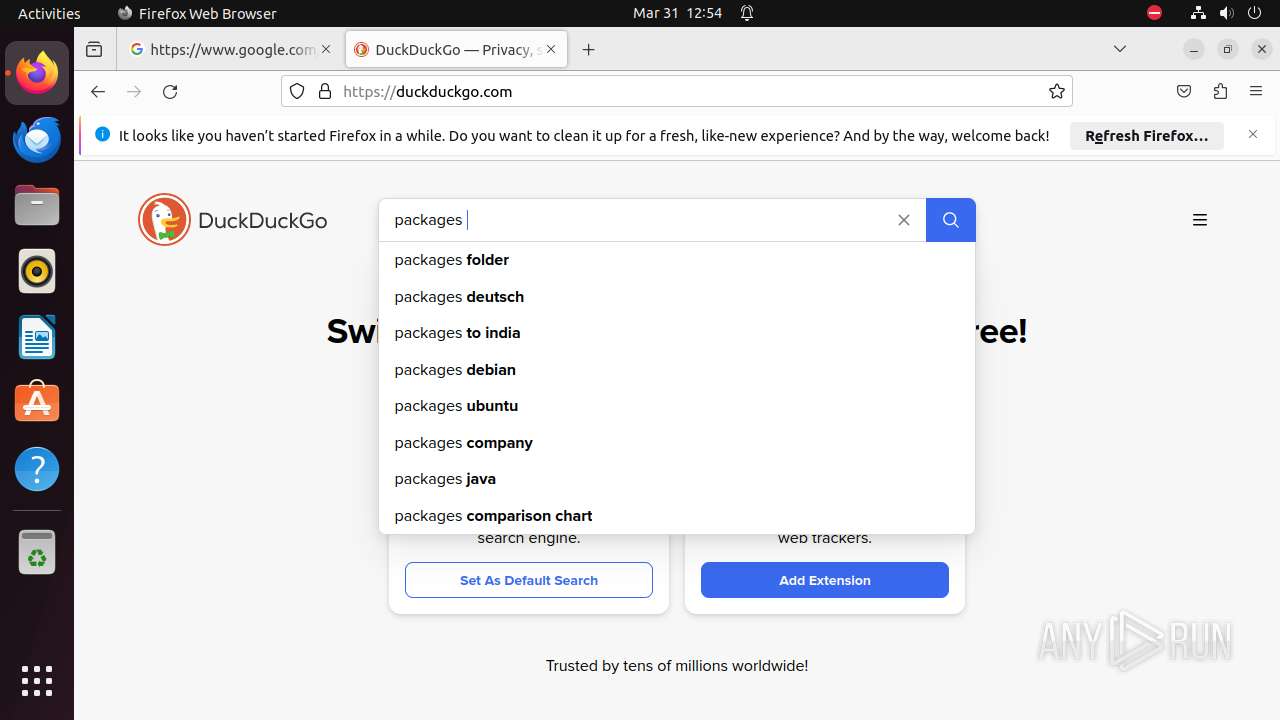
Task: Choose suggestion packages deutsch
Action: tap(677, 297)
